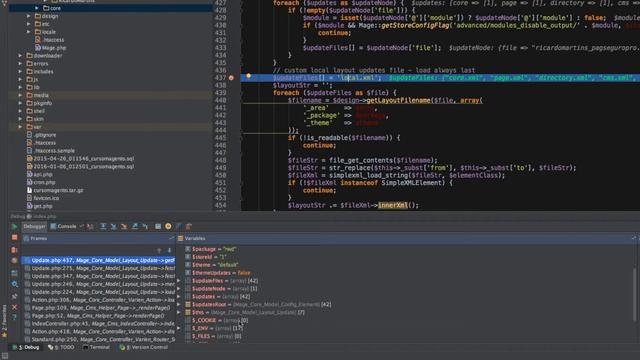Screen dimensions: 640x360
Task: Select next frame with the down arrow
Action: [169, 250]
